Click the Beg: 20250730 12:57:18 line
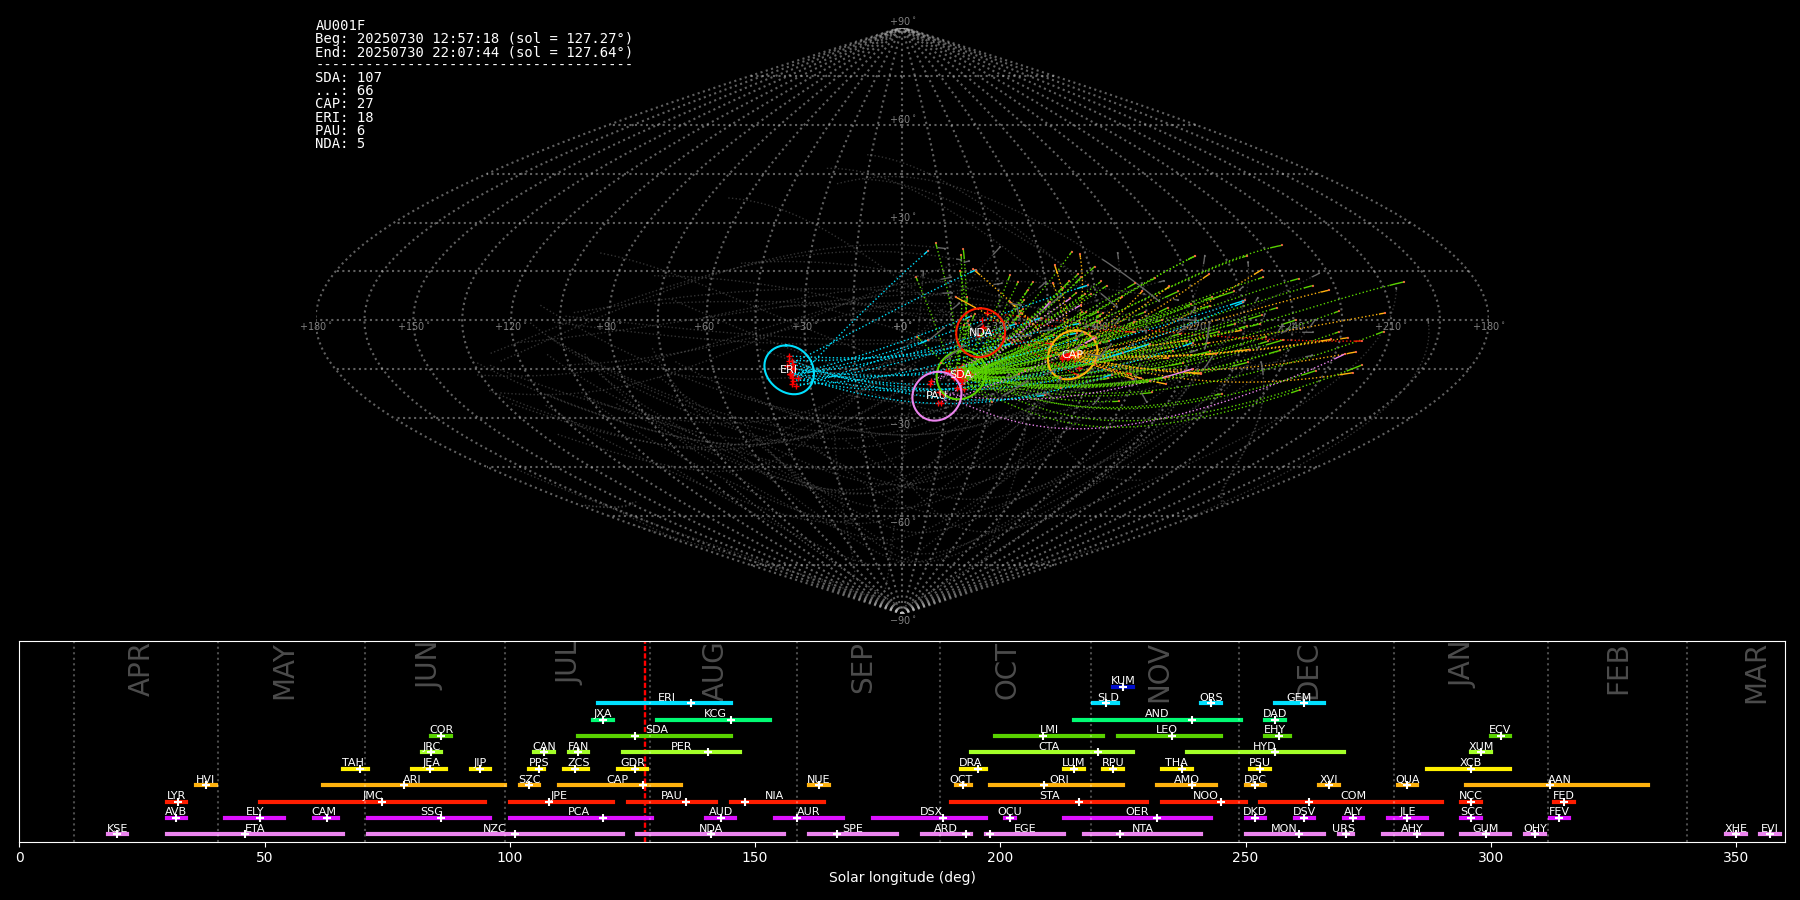The height and width of the screenshot is (900, 1800). pyautogui.click(x=474, y=39)
